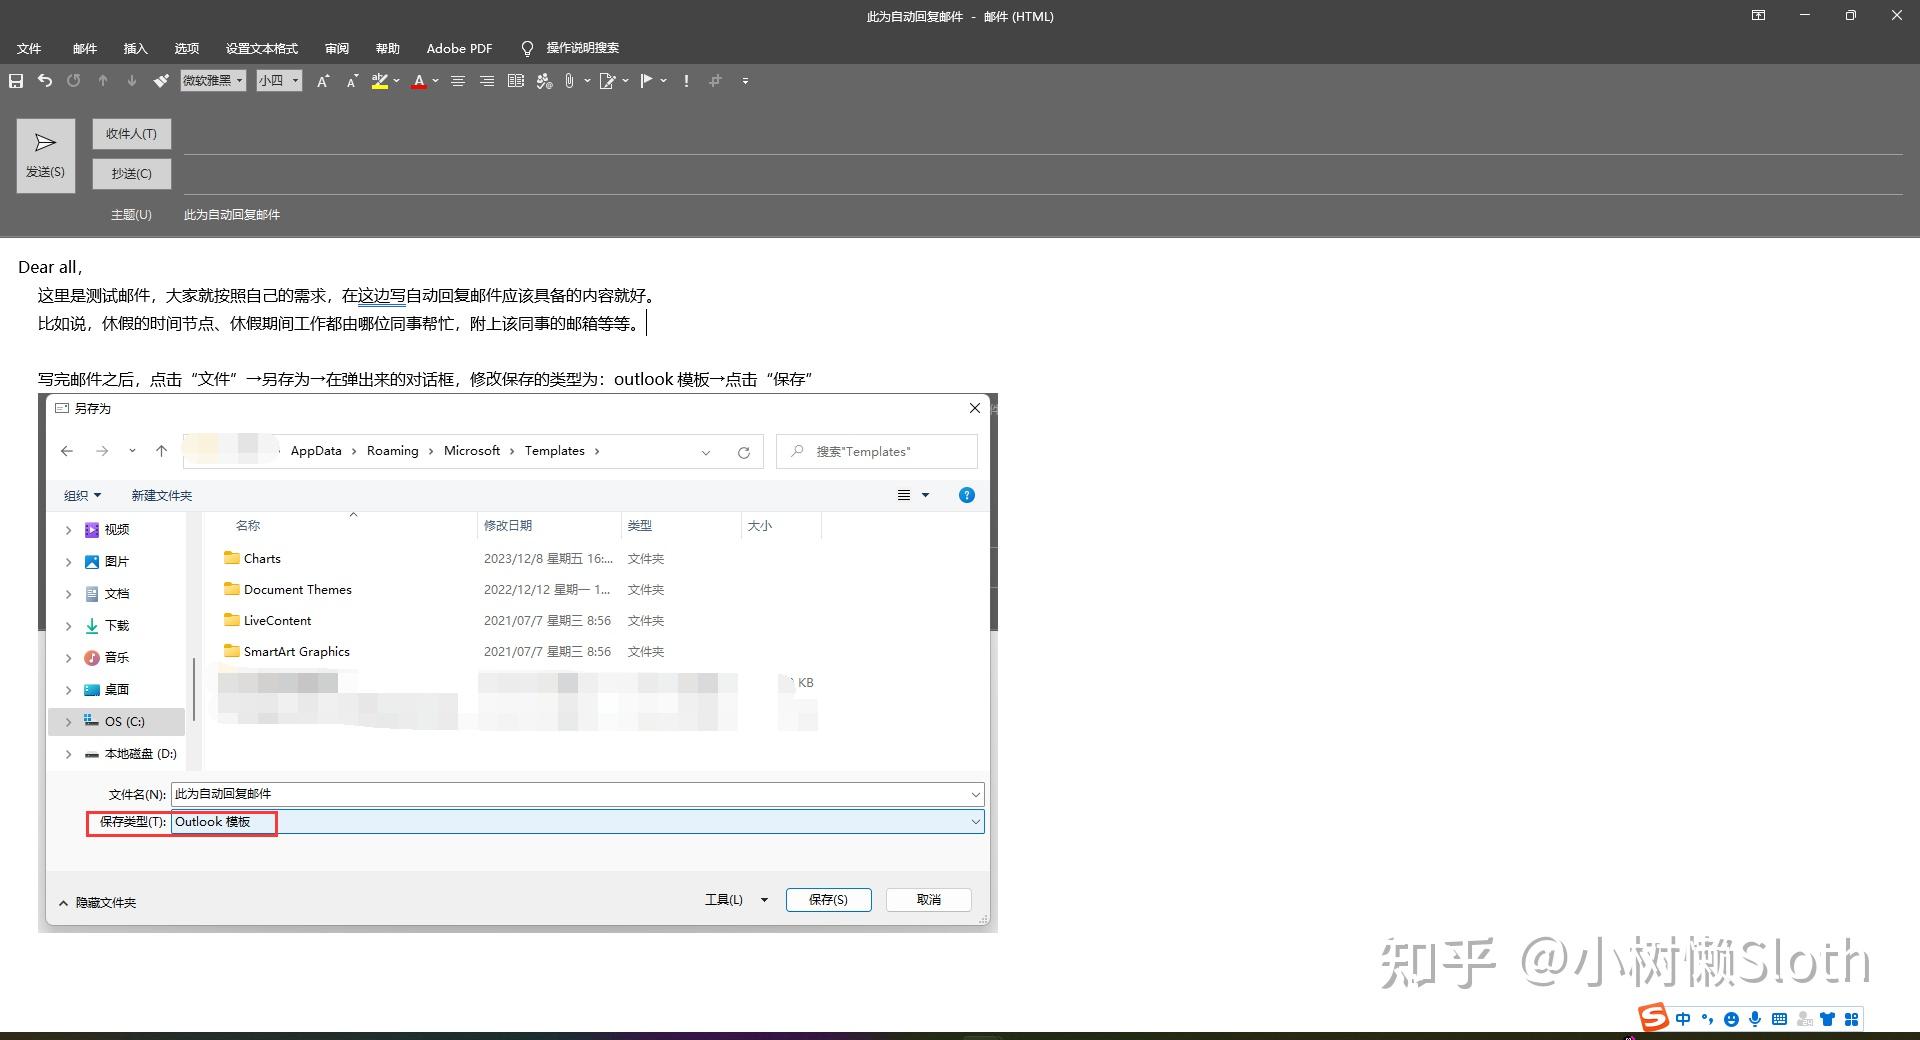Click the body line starting 写完邮件之后
Image resolution: width=1920 pixels, height=1040 pixels.
426,380
